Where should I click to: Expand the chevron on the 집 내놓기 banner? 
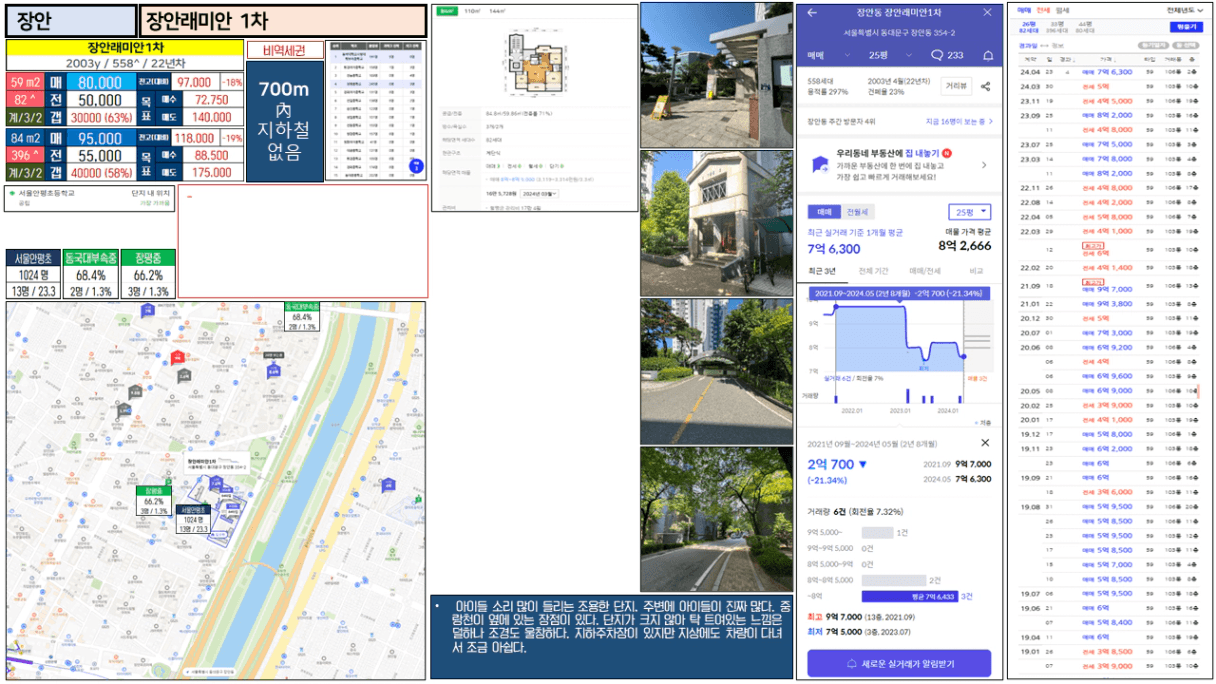984,165
